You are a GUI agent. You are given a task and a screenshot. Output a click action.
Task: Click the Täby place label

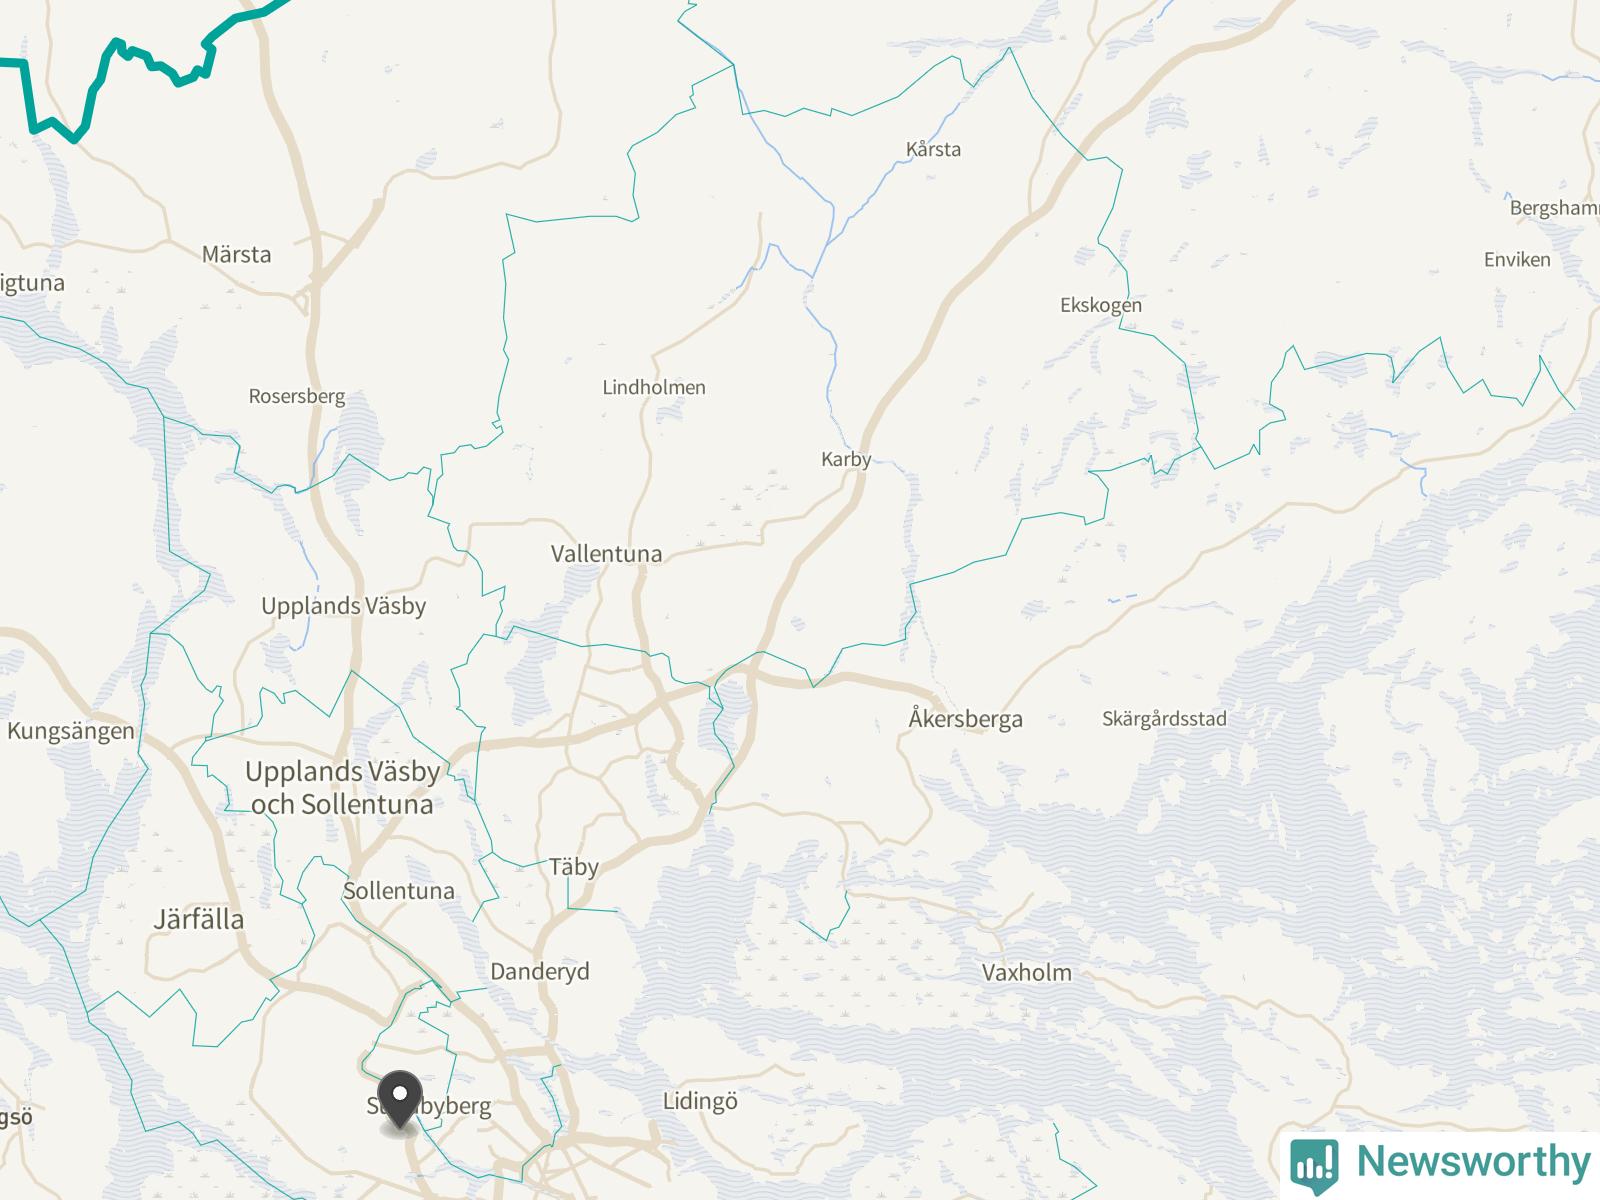[574, 867]
